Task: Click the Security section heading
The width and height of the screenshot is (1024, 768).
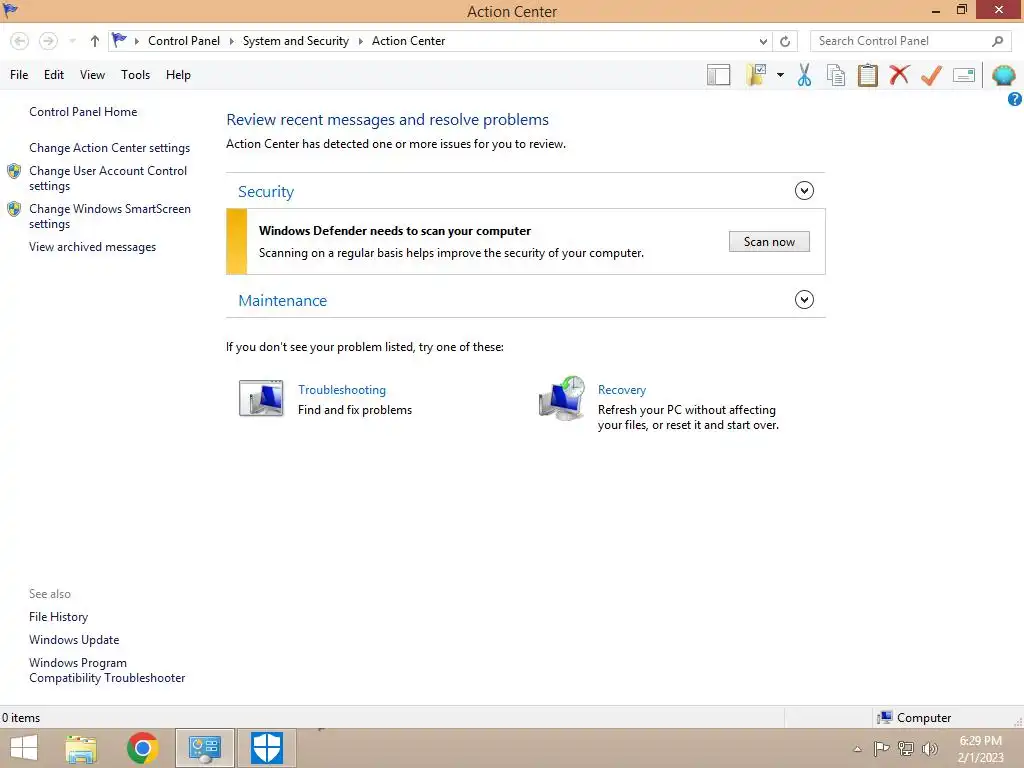Action: coord(266,191)
